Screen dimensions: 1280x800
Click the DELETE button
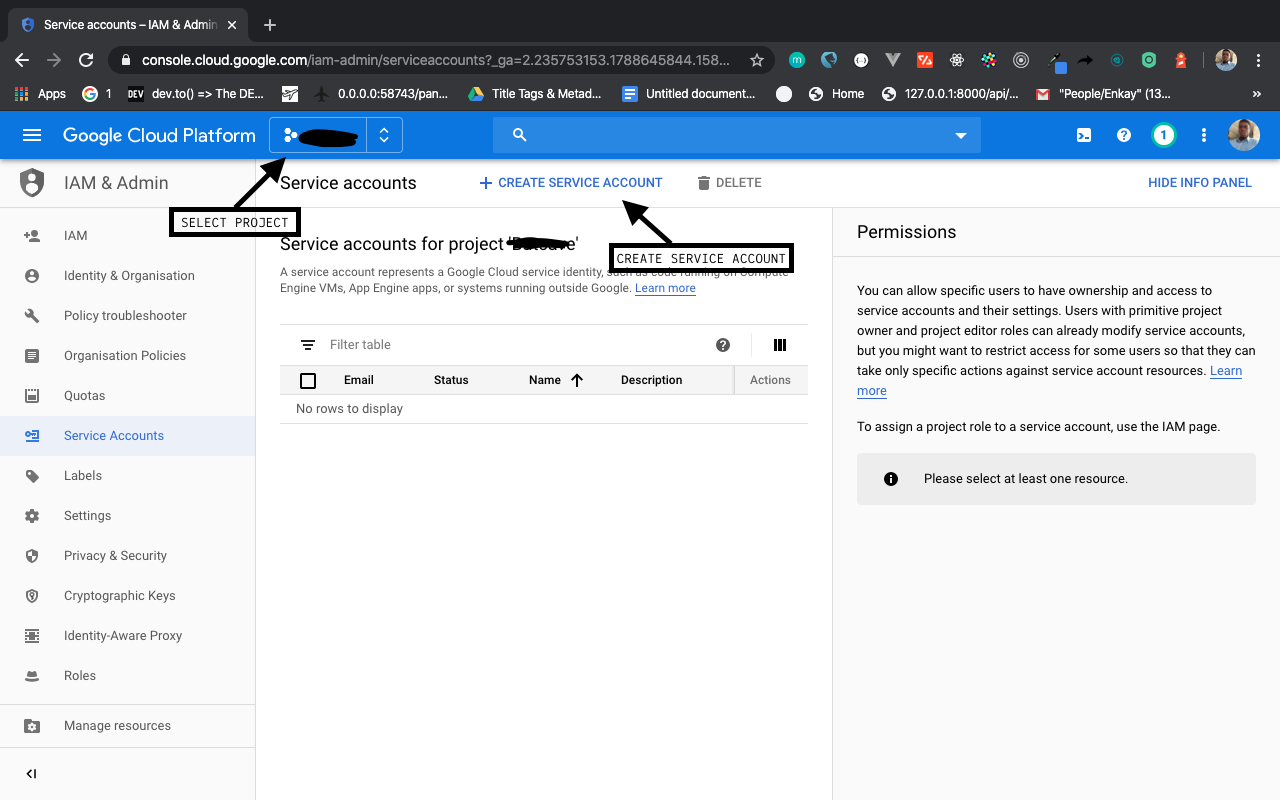(x=729, y=182)
